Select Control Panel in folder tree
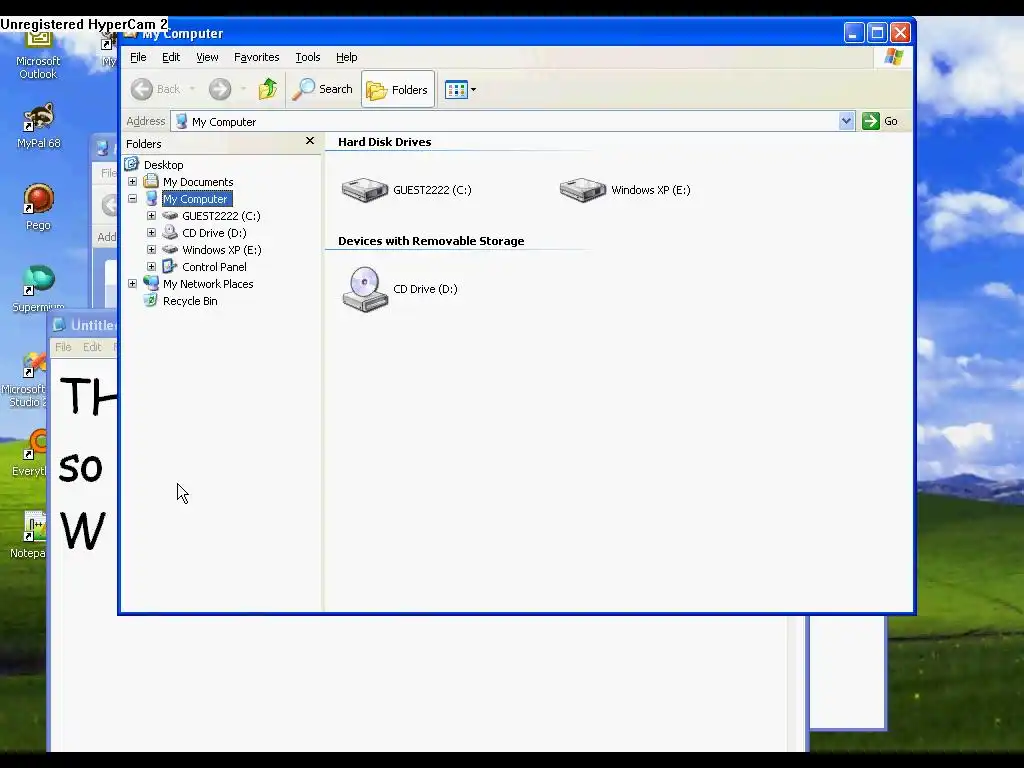 pyautogui.click(x=214, y=266)
